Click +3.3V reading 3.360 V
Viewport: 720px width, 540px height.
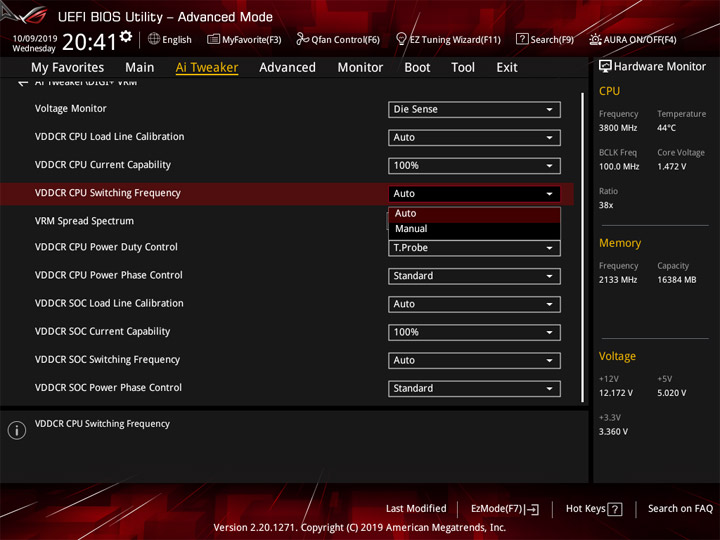point(613,432)
